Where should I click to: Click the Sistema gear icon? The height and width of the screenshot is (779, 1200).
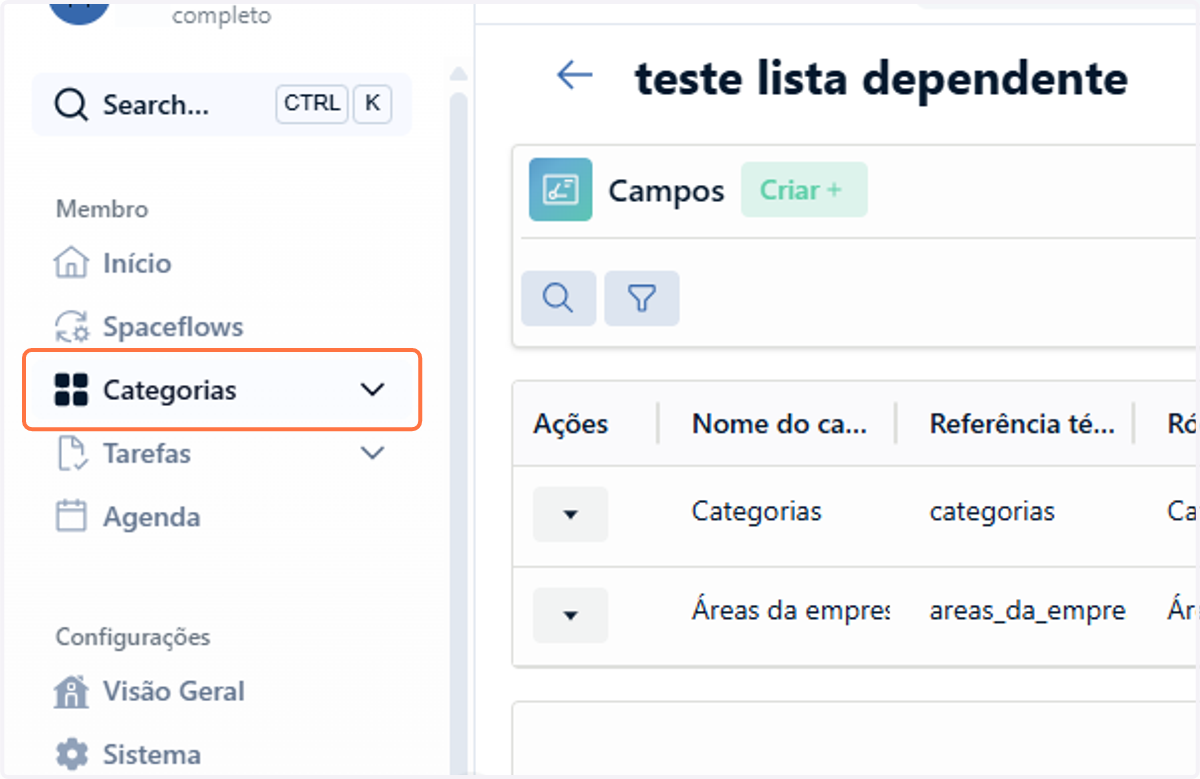click(71, 754)
